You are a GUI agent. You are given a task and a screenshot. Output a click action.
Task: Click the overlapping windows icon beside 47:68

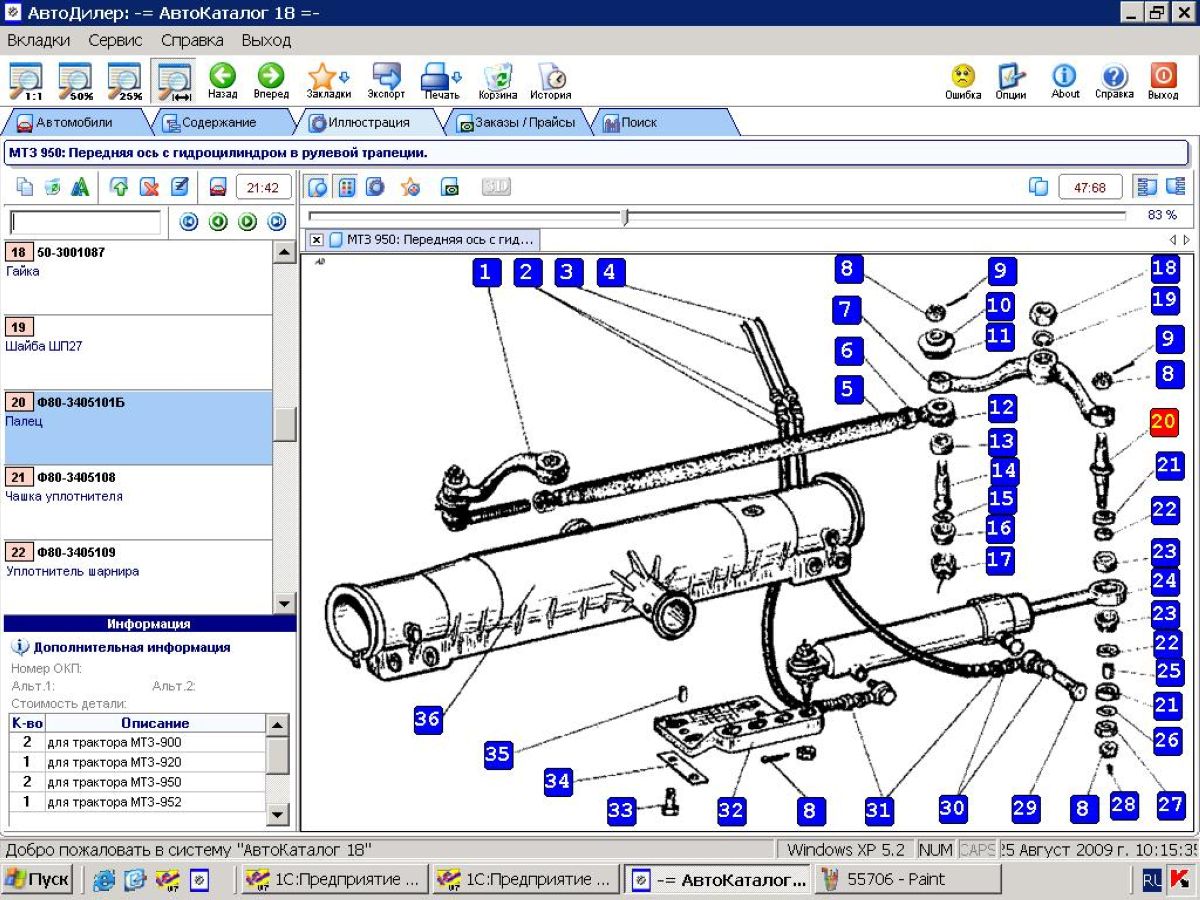click(1038, 187)
